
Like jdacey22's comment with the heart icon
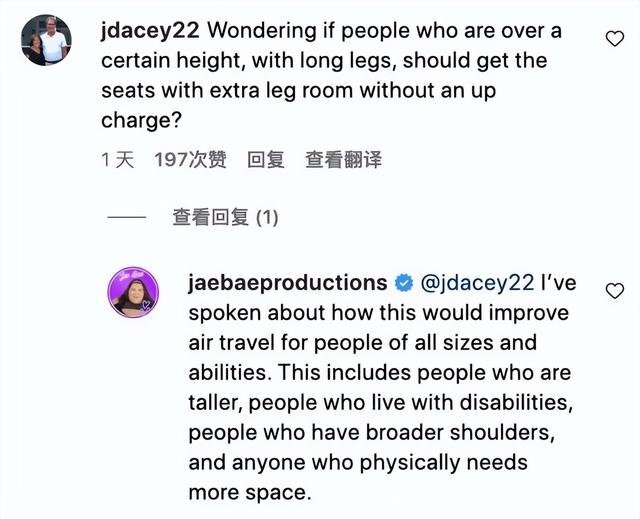coord(616,39)
